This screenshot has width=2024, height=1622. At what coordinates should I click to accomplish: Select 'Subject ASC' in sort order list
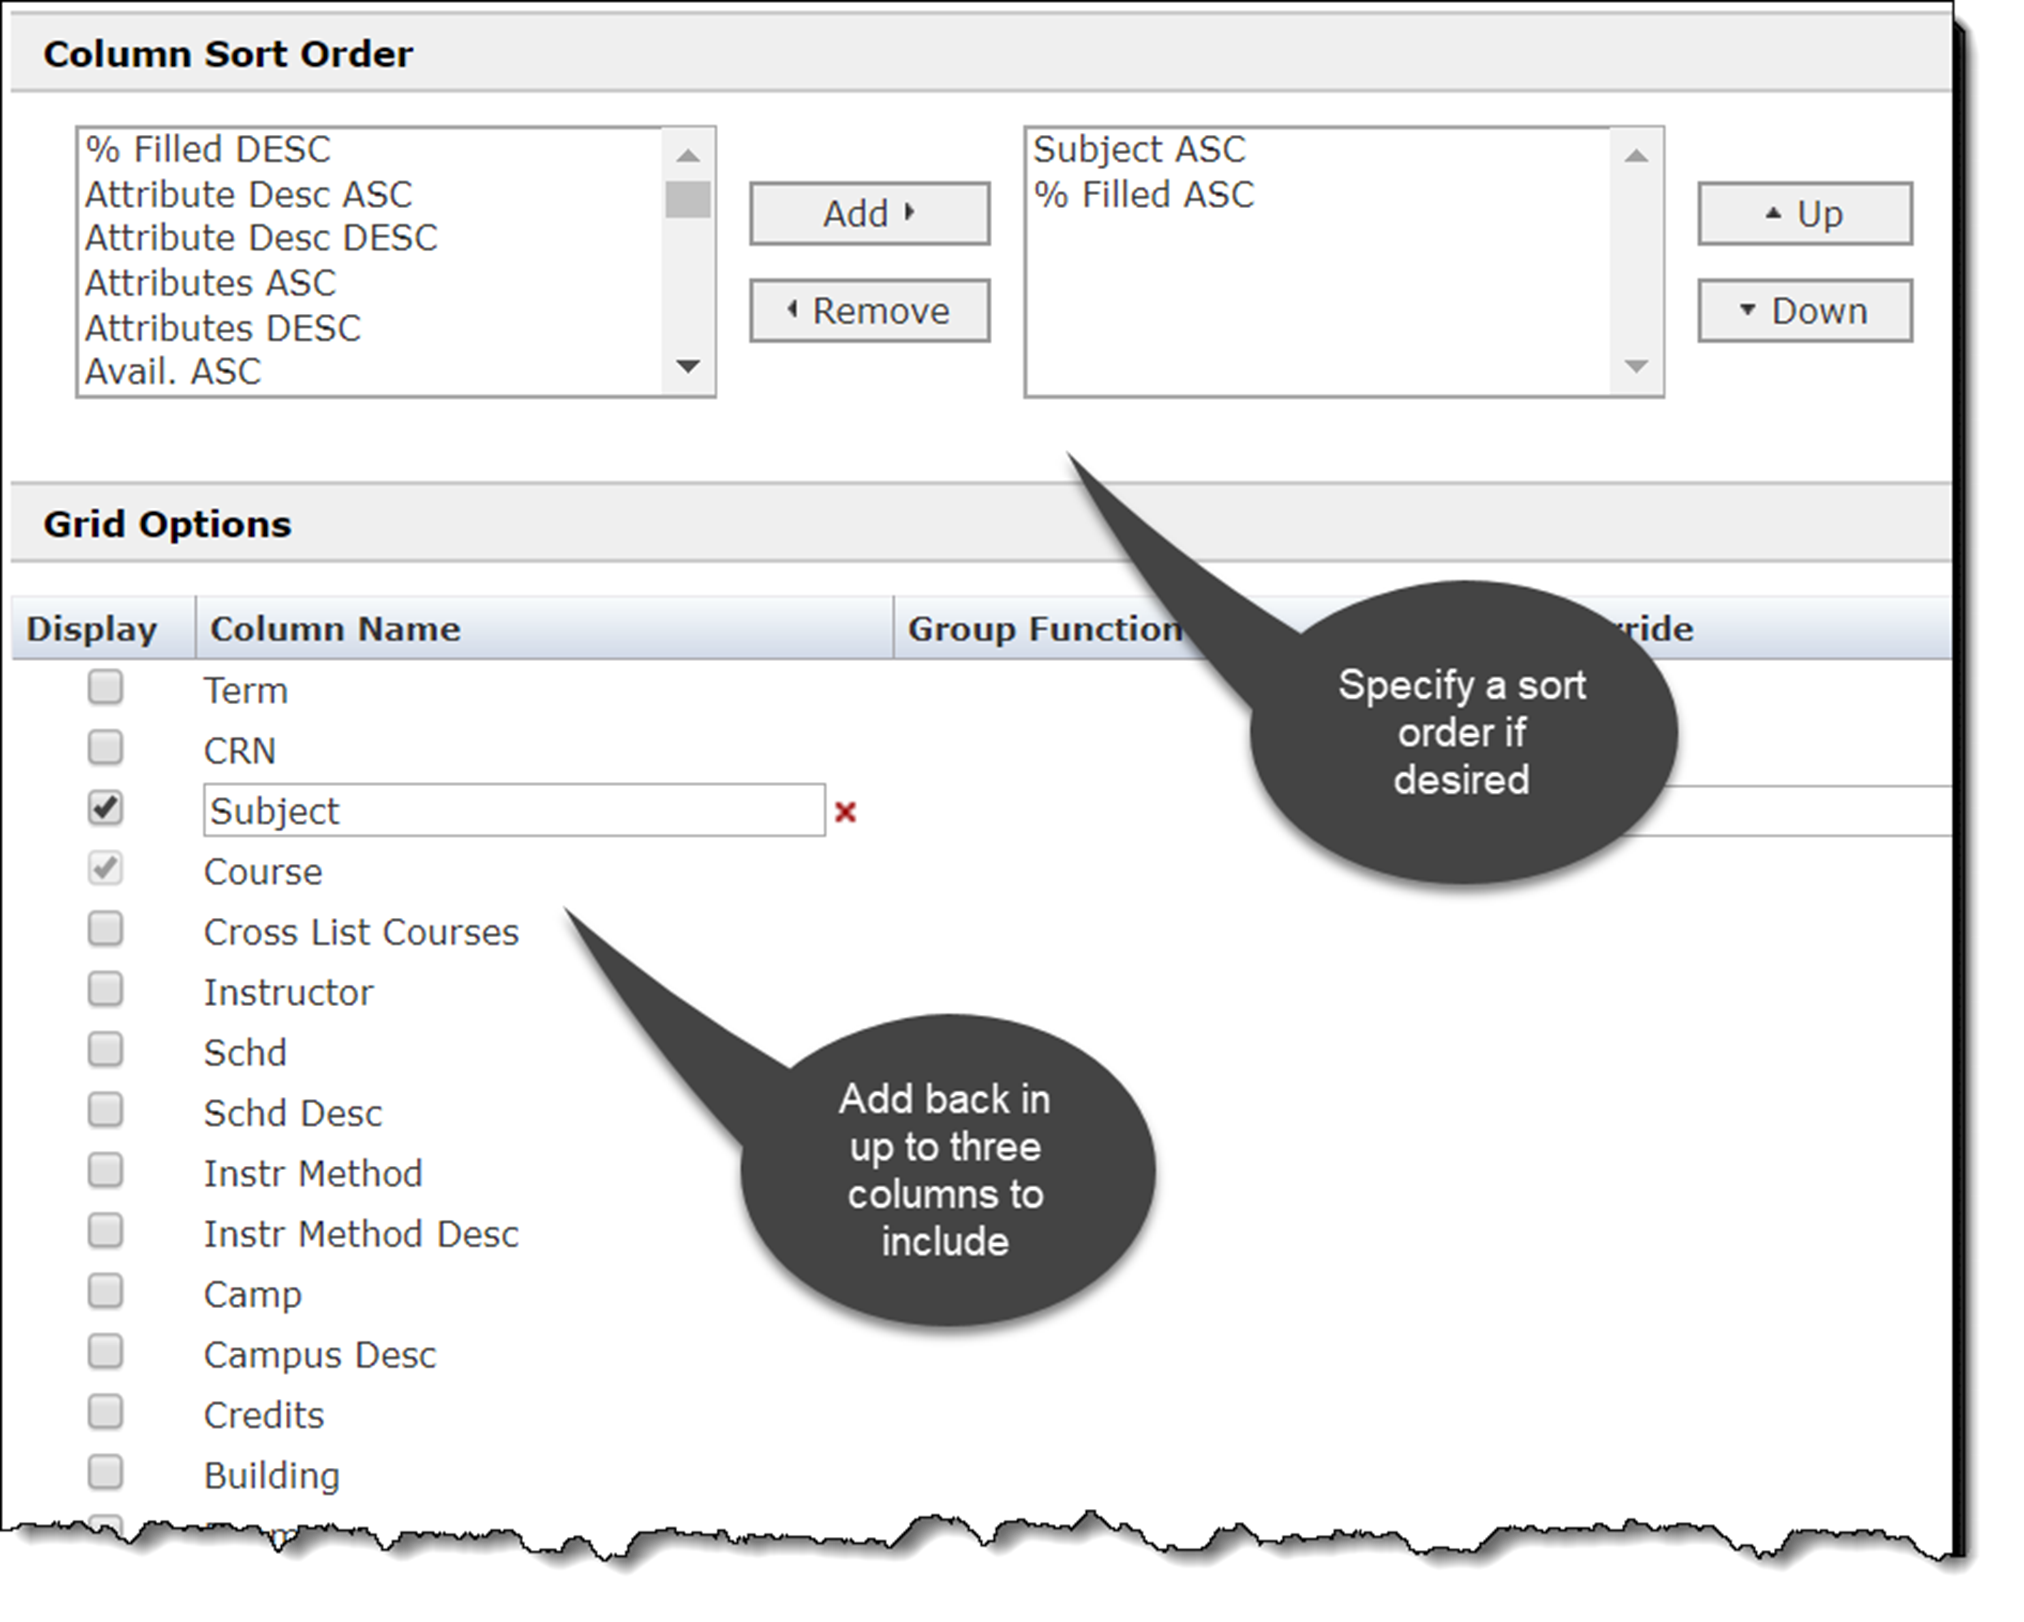pos(1139,150)
